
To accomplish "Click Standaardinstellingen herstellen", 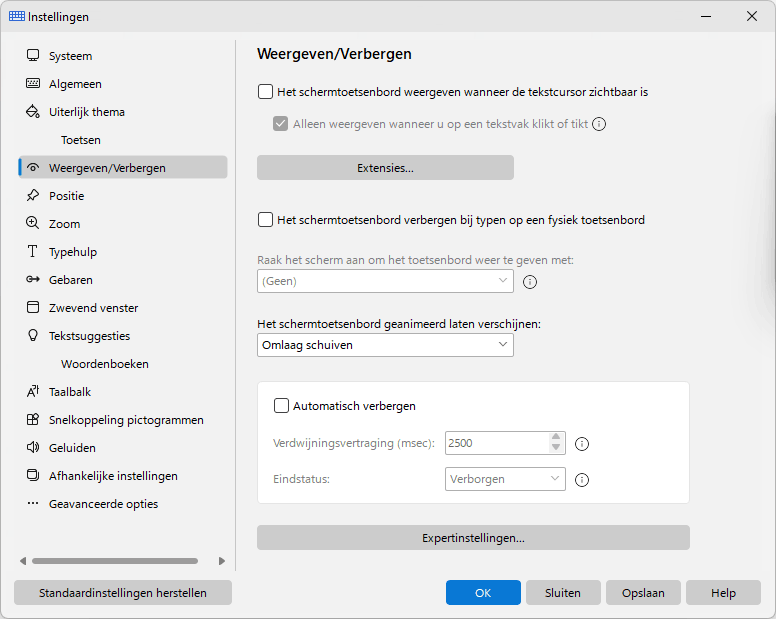I will (123, 593).
